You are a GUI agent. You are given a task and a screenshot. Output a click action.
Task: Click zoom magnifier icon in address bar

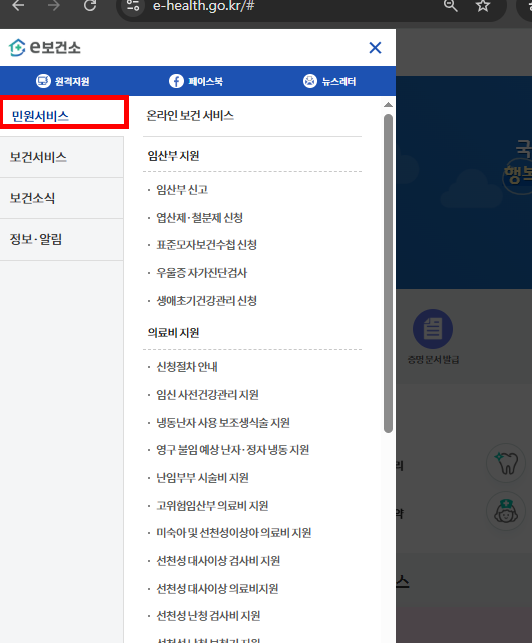point(450,6)
